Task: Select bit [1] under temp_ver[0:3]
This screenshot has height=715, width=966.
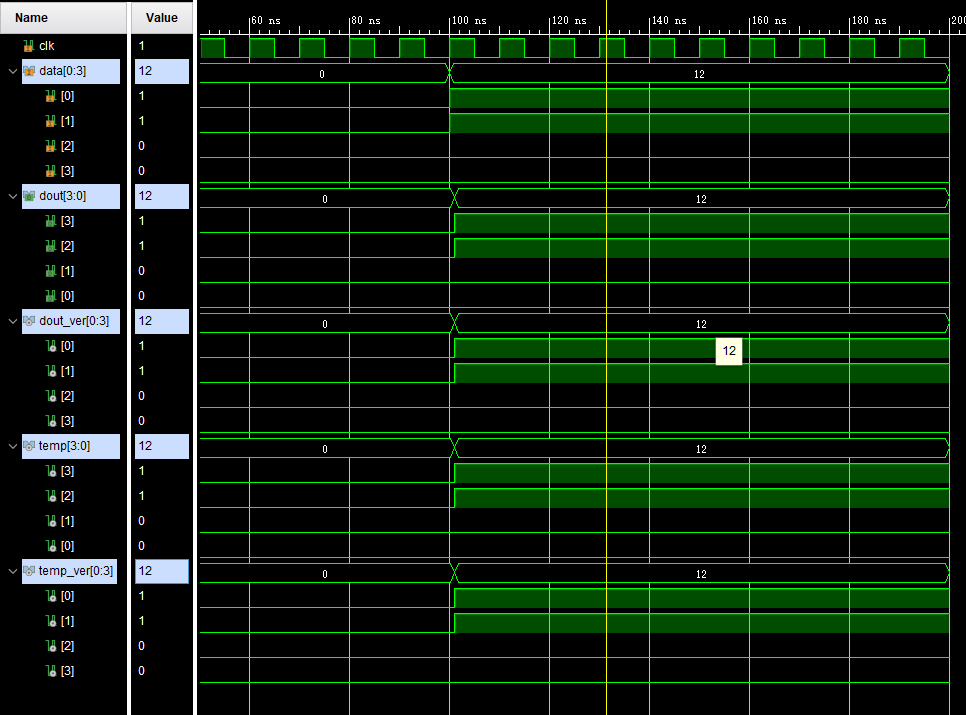Action: (x=67, y=621)
